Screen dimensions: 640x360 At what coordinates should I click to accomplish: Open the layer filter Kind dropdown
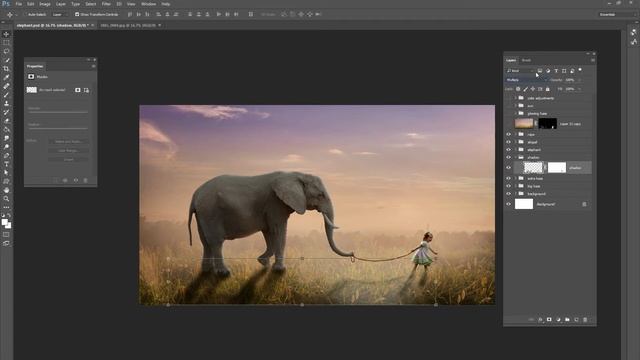click(x=520, y=71)
